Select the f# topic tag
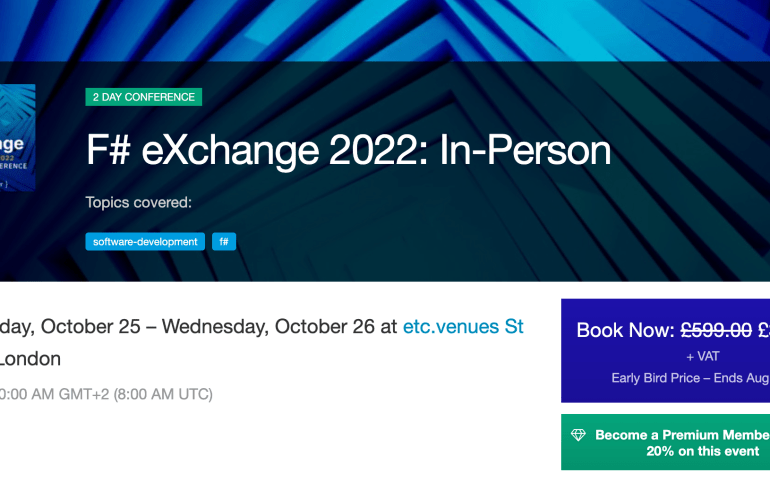Viewport: 770px width, 500px height. (224, 241)
